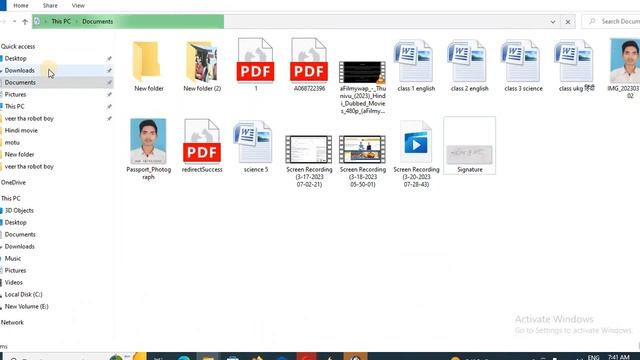This screenshot has height=360, width=640.
Task: Open Pictures under This PC
Action: 16,271
